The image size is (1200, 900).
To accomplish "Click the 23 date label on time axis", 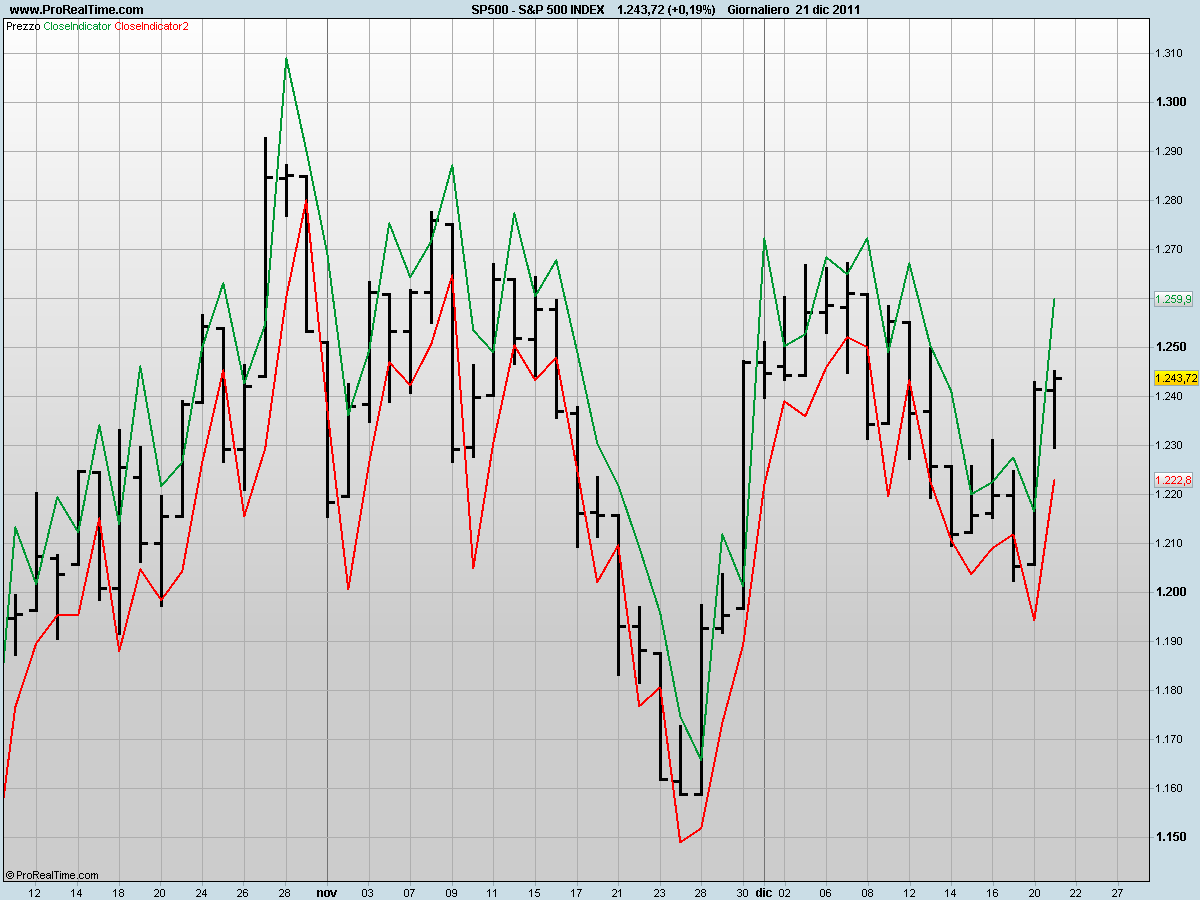I will click(659, 891).
